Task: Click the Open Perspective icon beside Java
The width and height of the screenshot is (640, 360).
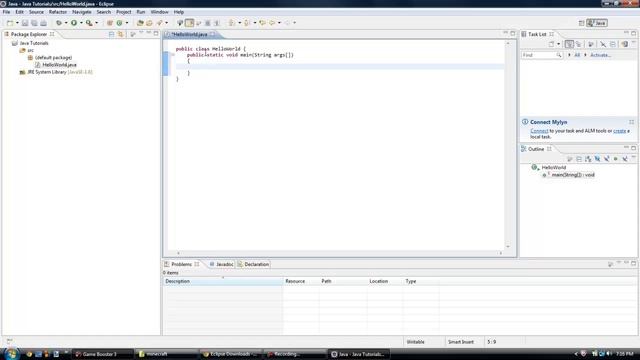Action: coord(582,23)
